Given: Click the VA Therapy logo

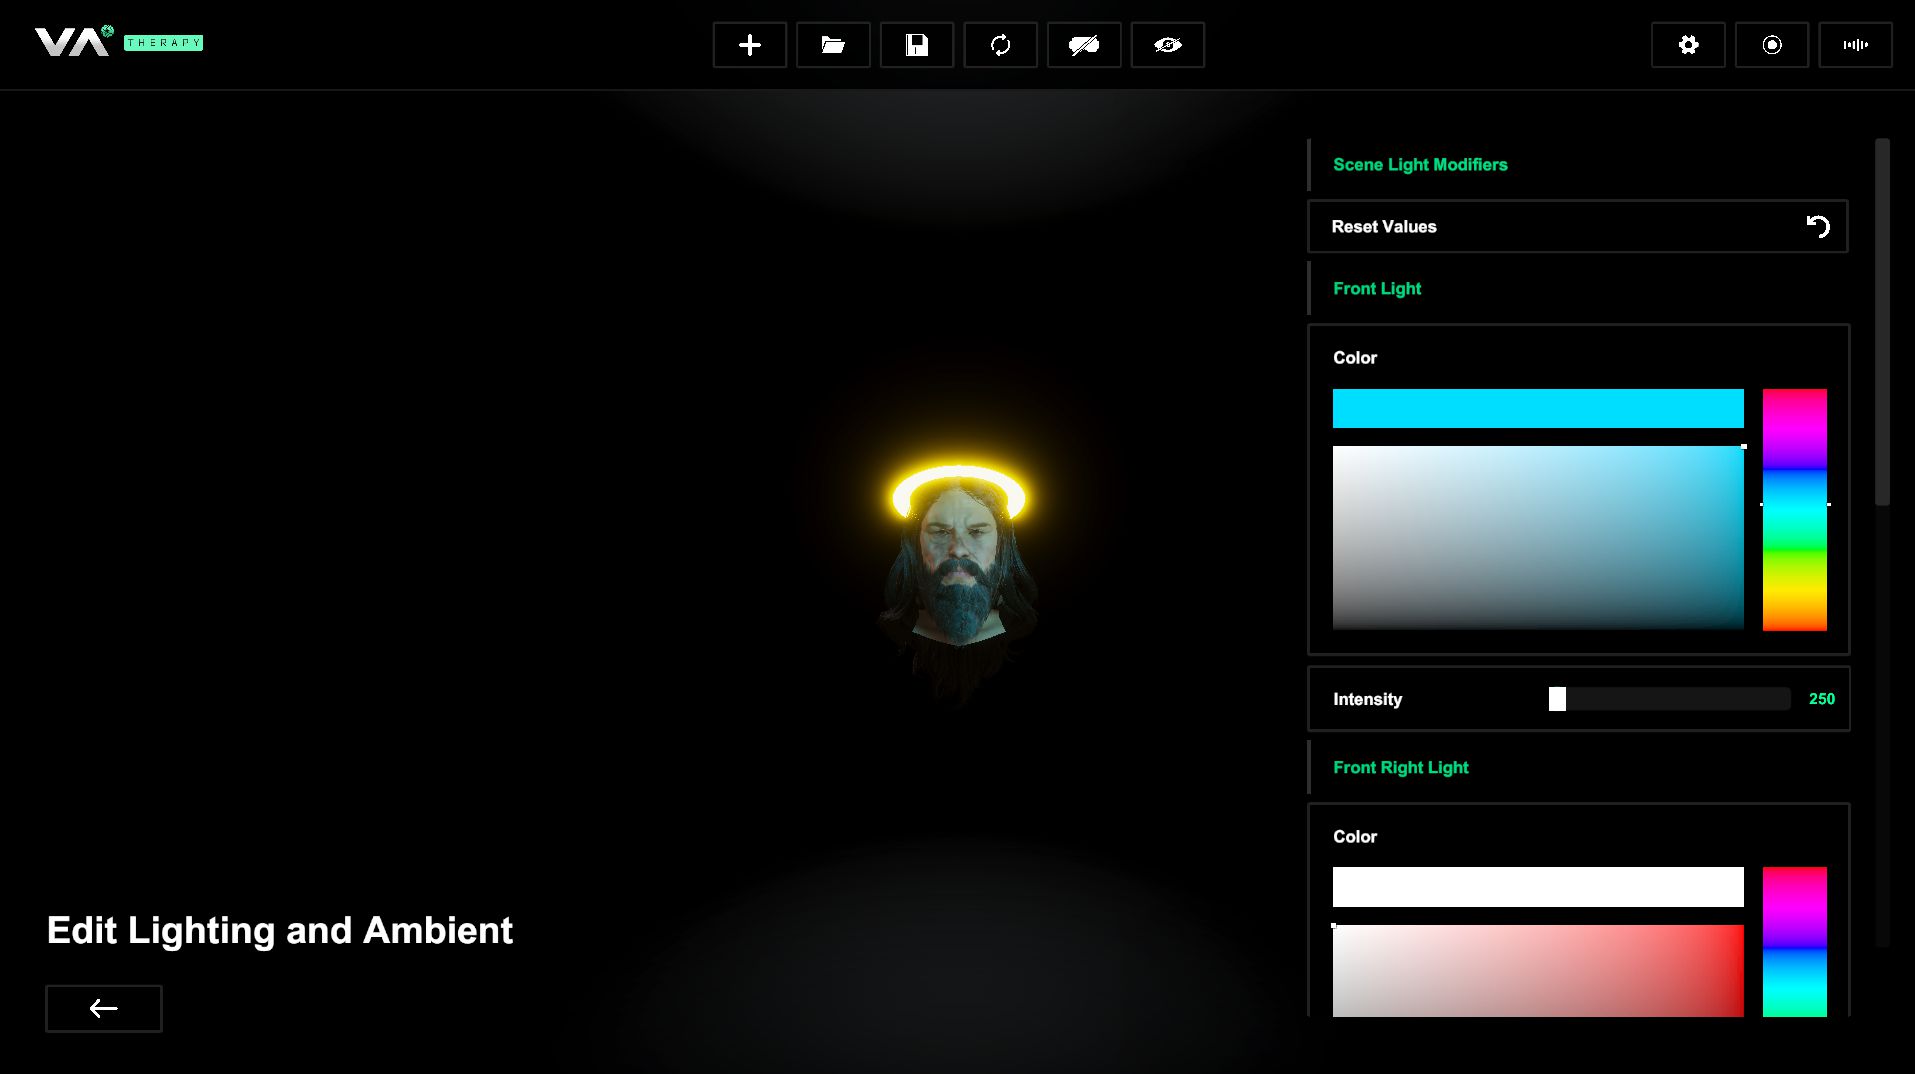Looking at the screenshot, I should click(118, 42).
